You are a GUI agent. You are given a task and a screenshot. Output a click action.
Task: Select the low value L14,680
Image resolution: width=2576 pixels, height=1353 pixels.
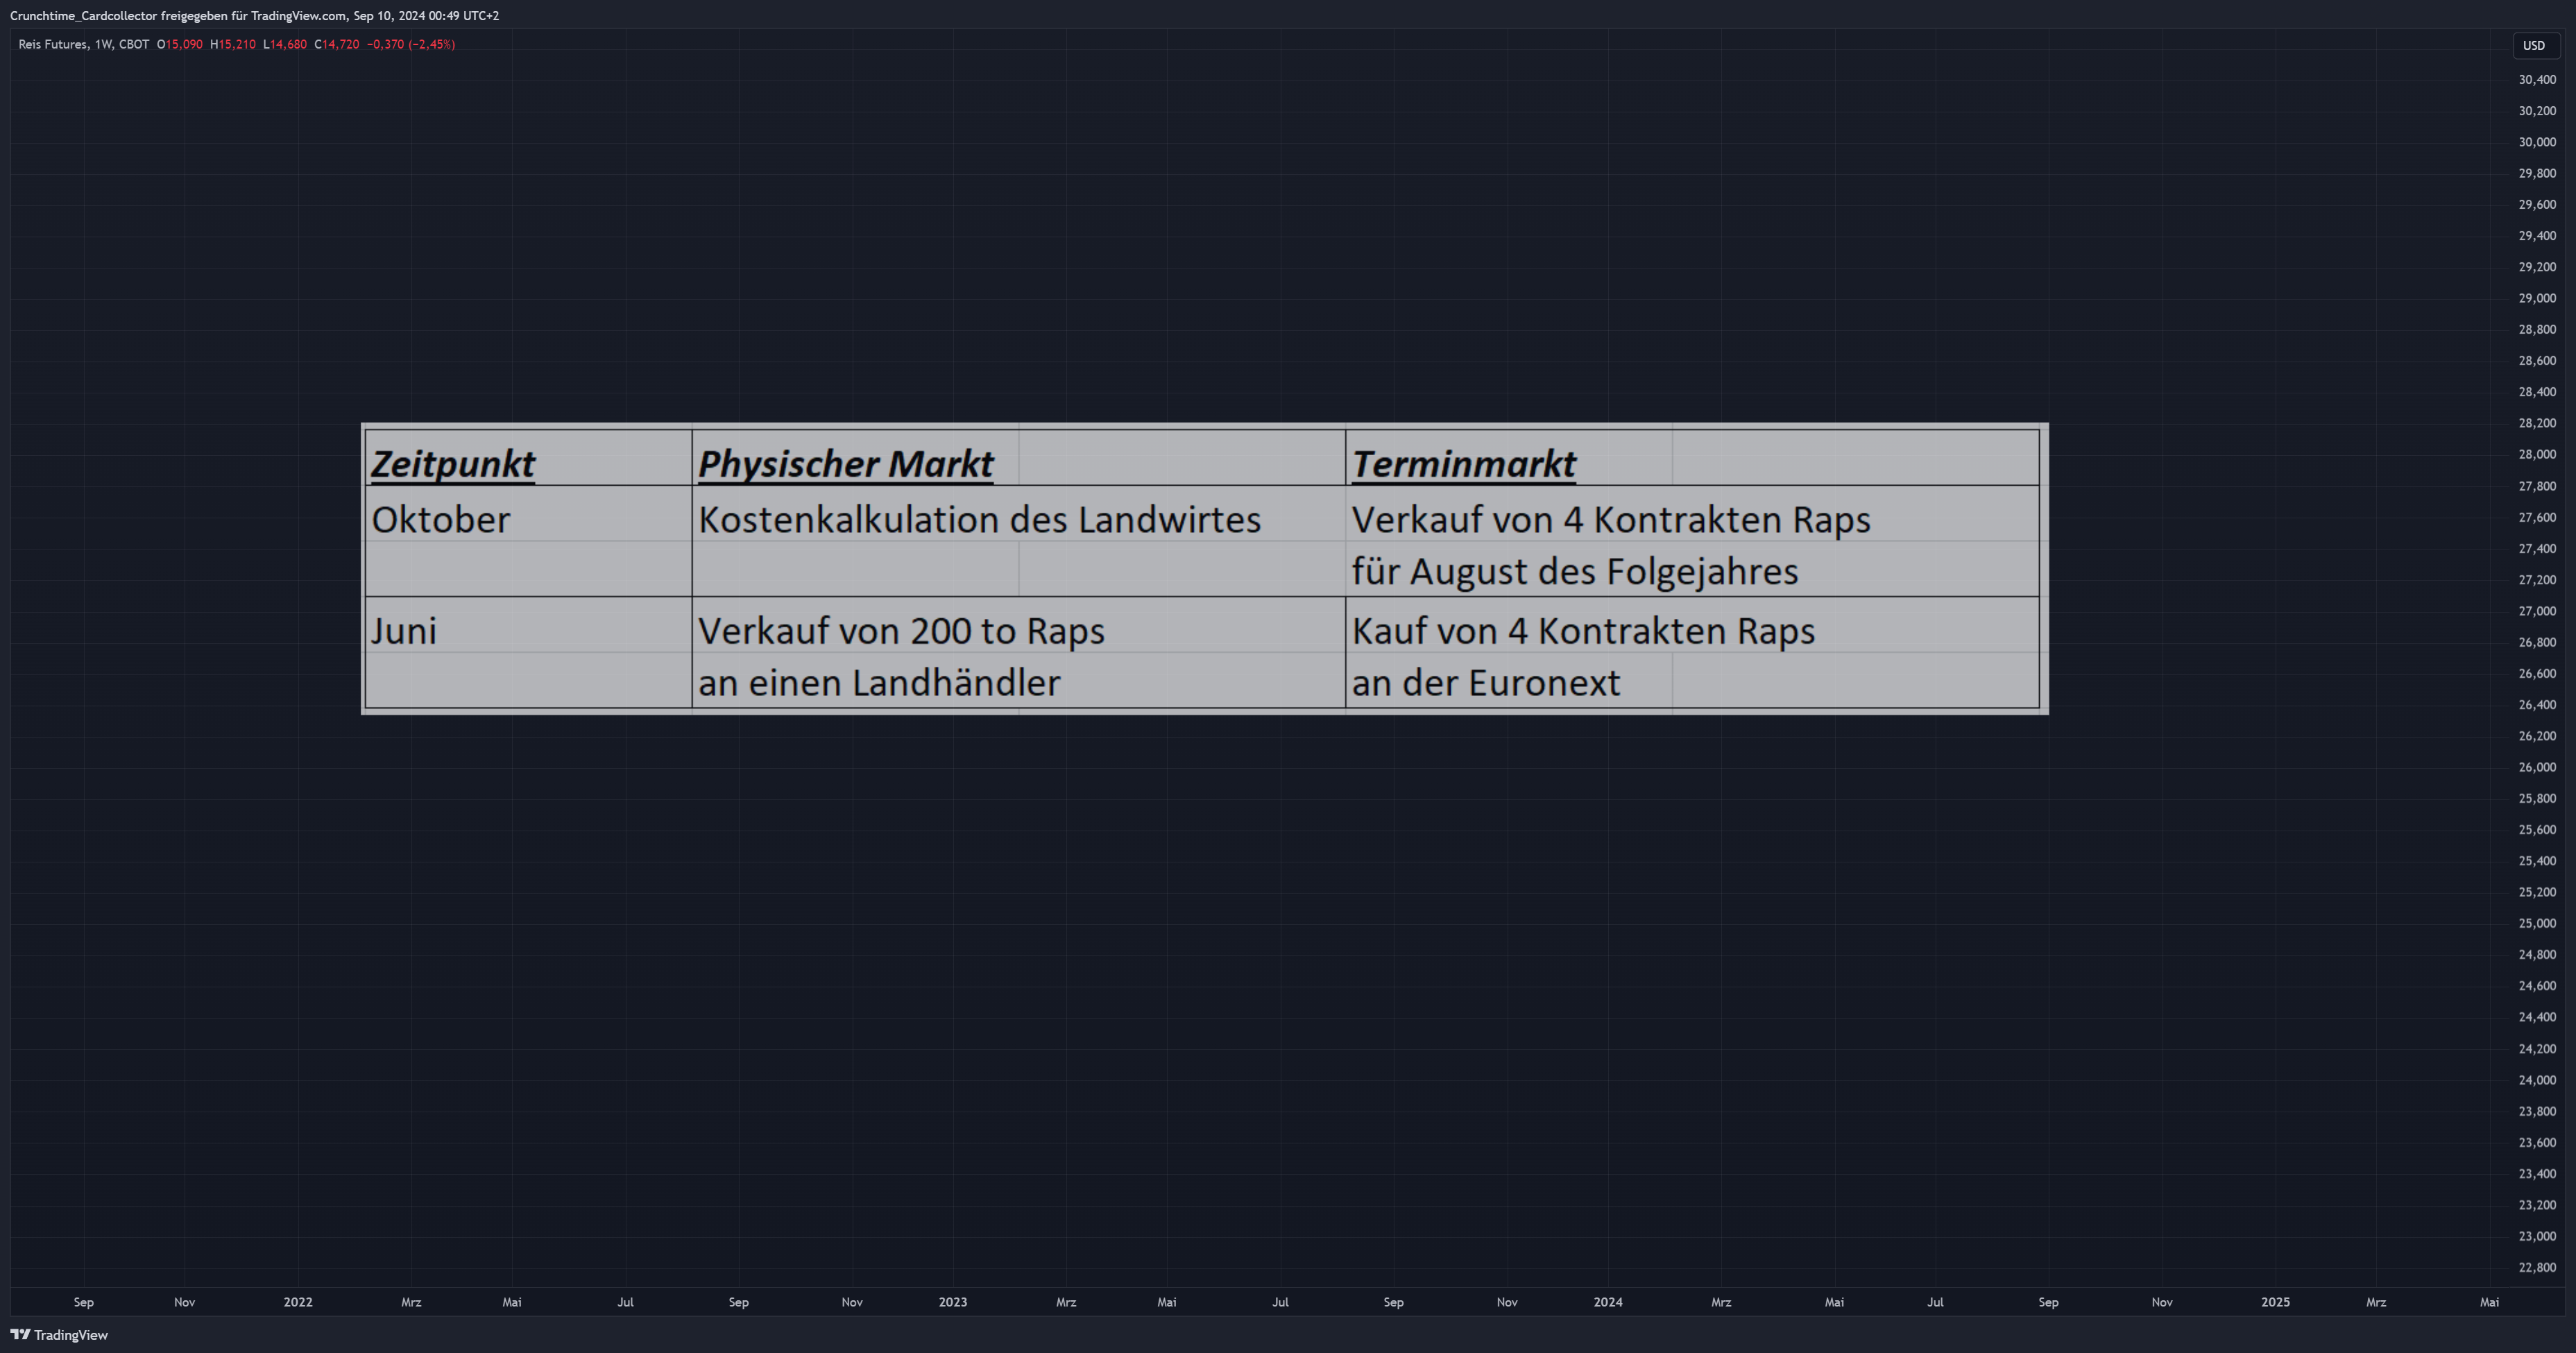pos(285,44)
